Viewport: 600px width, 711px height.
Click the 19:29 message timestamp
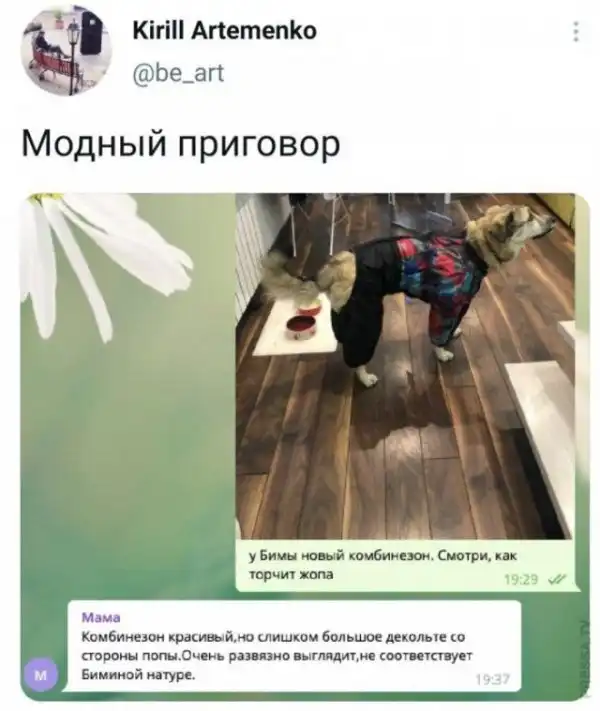click(x=521, y=579)
